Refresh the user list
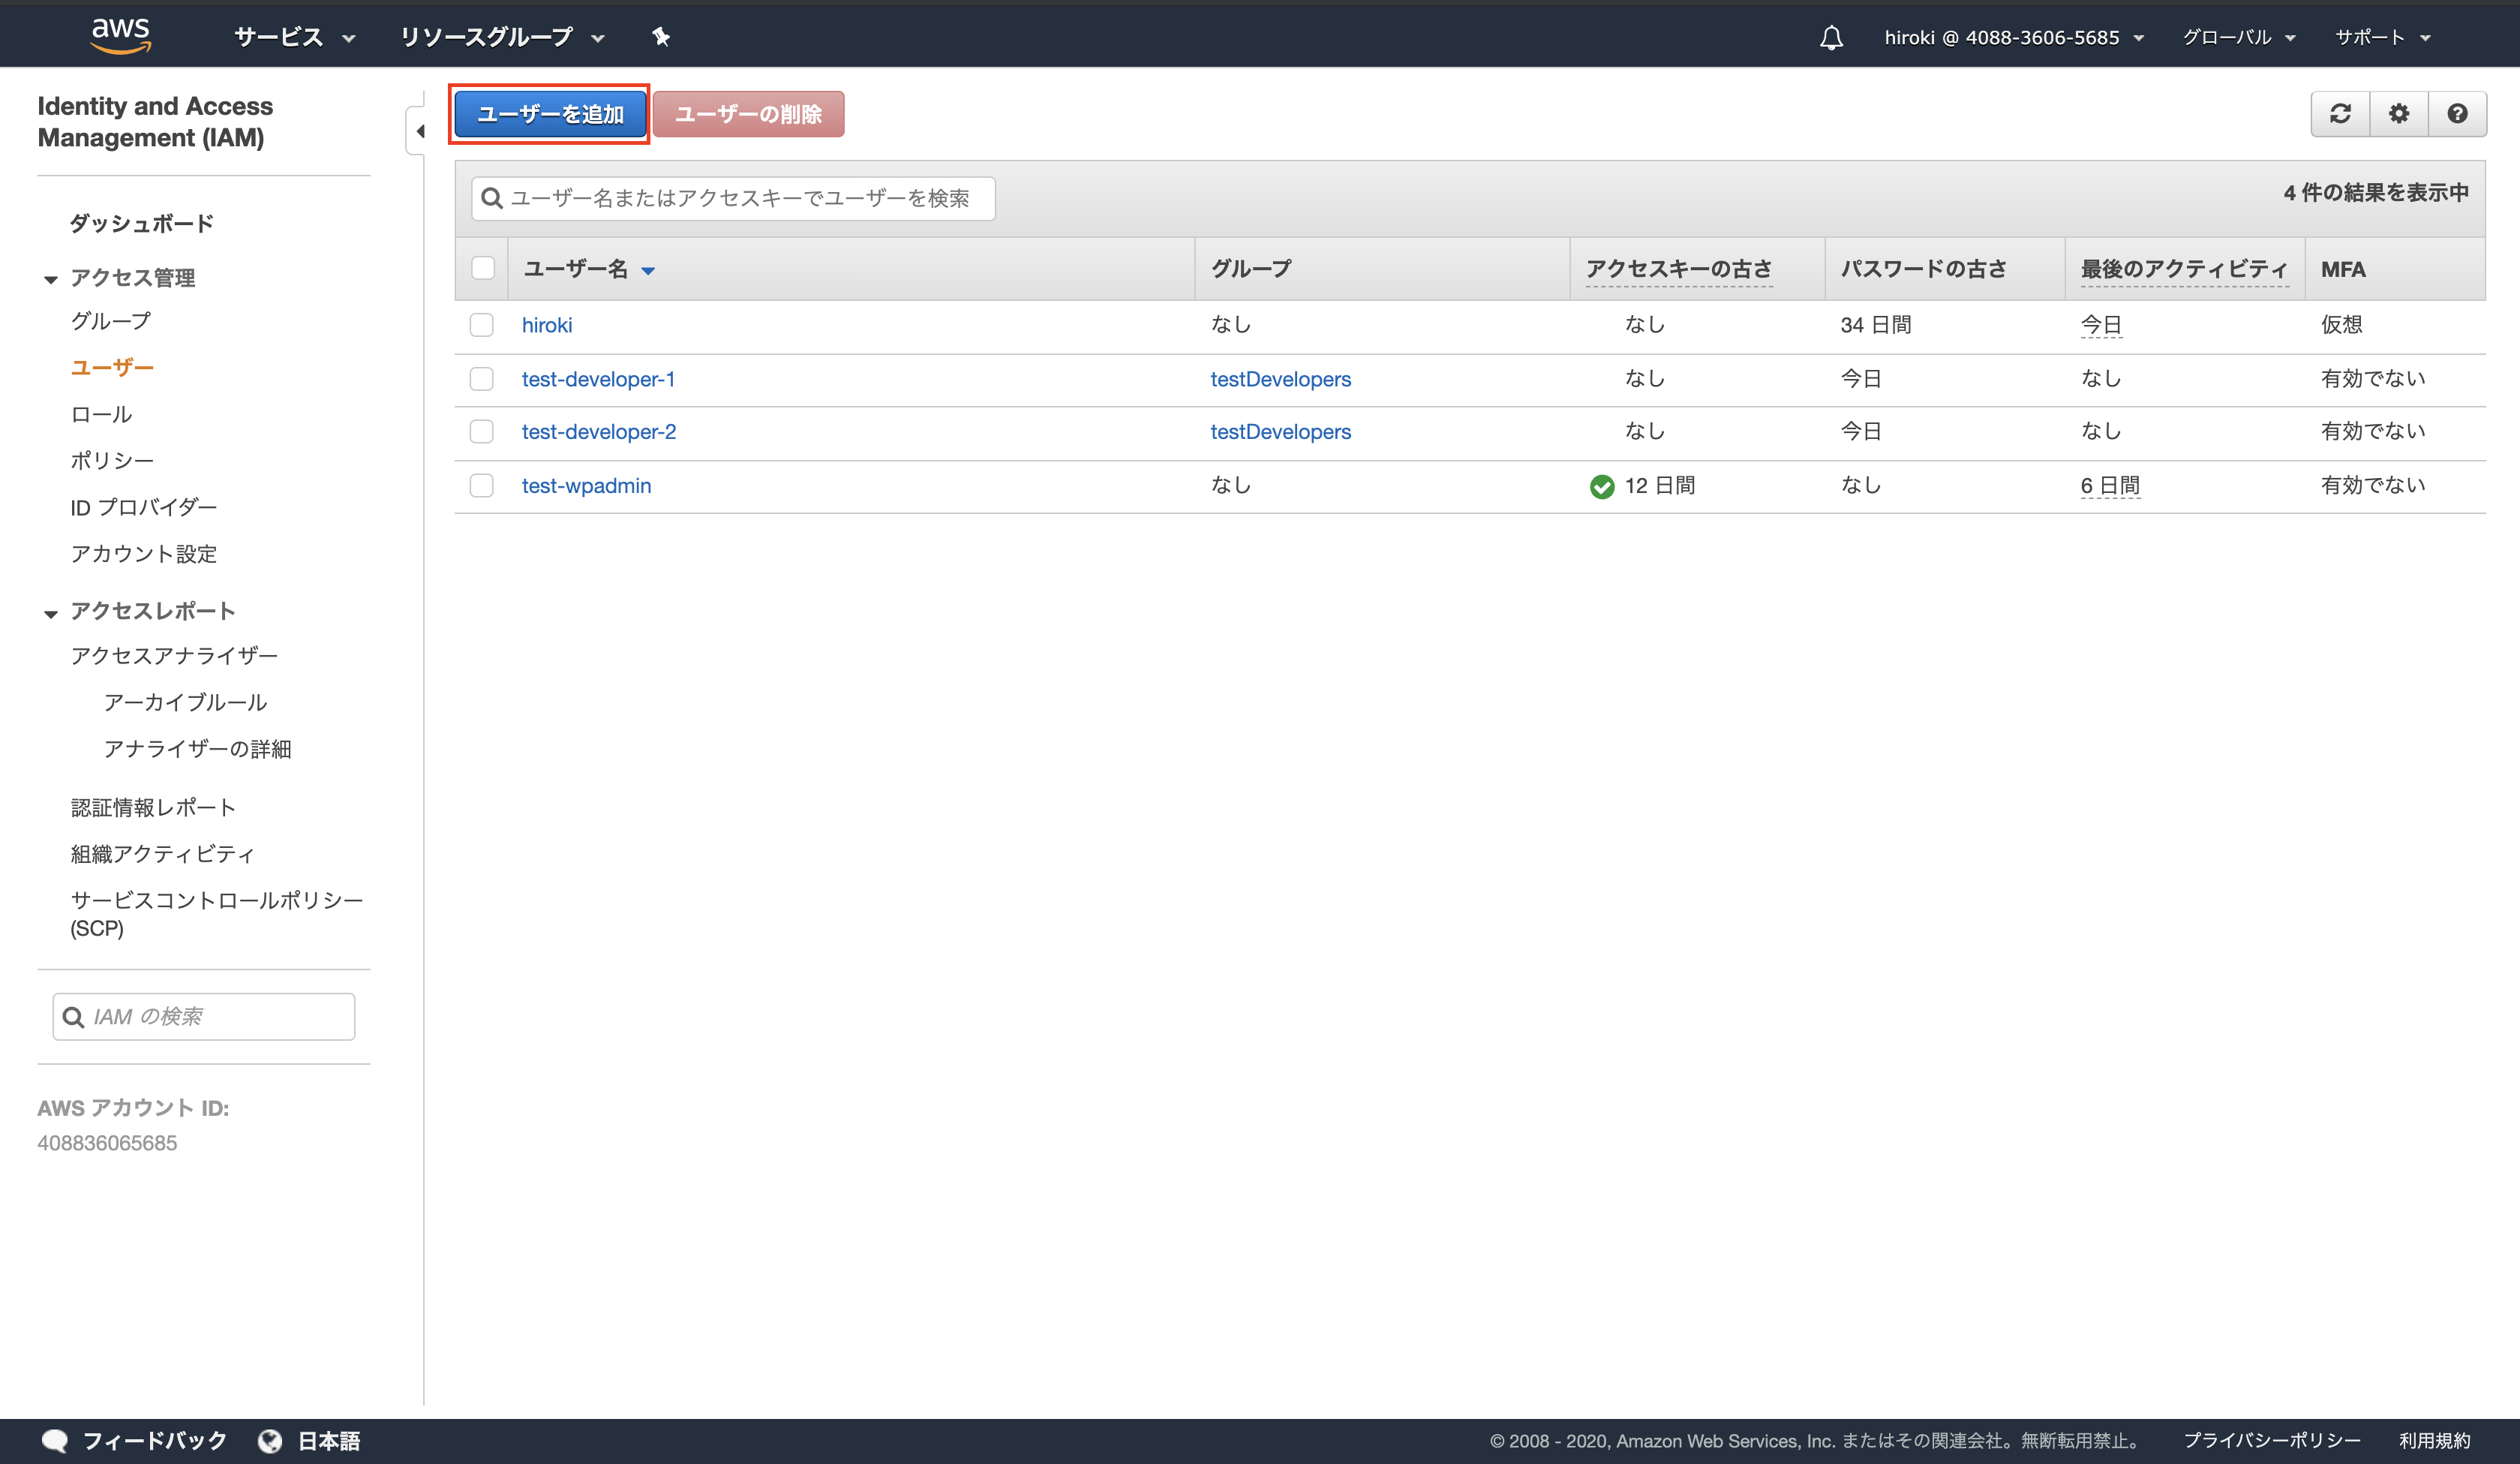 tap(2340, 114)
